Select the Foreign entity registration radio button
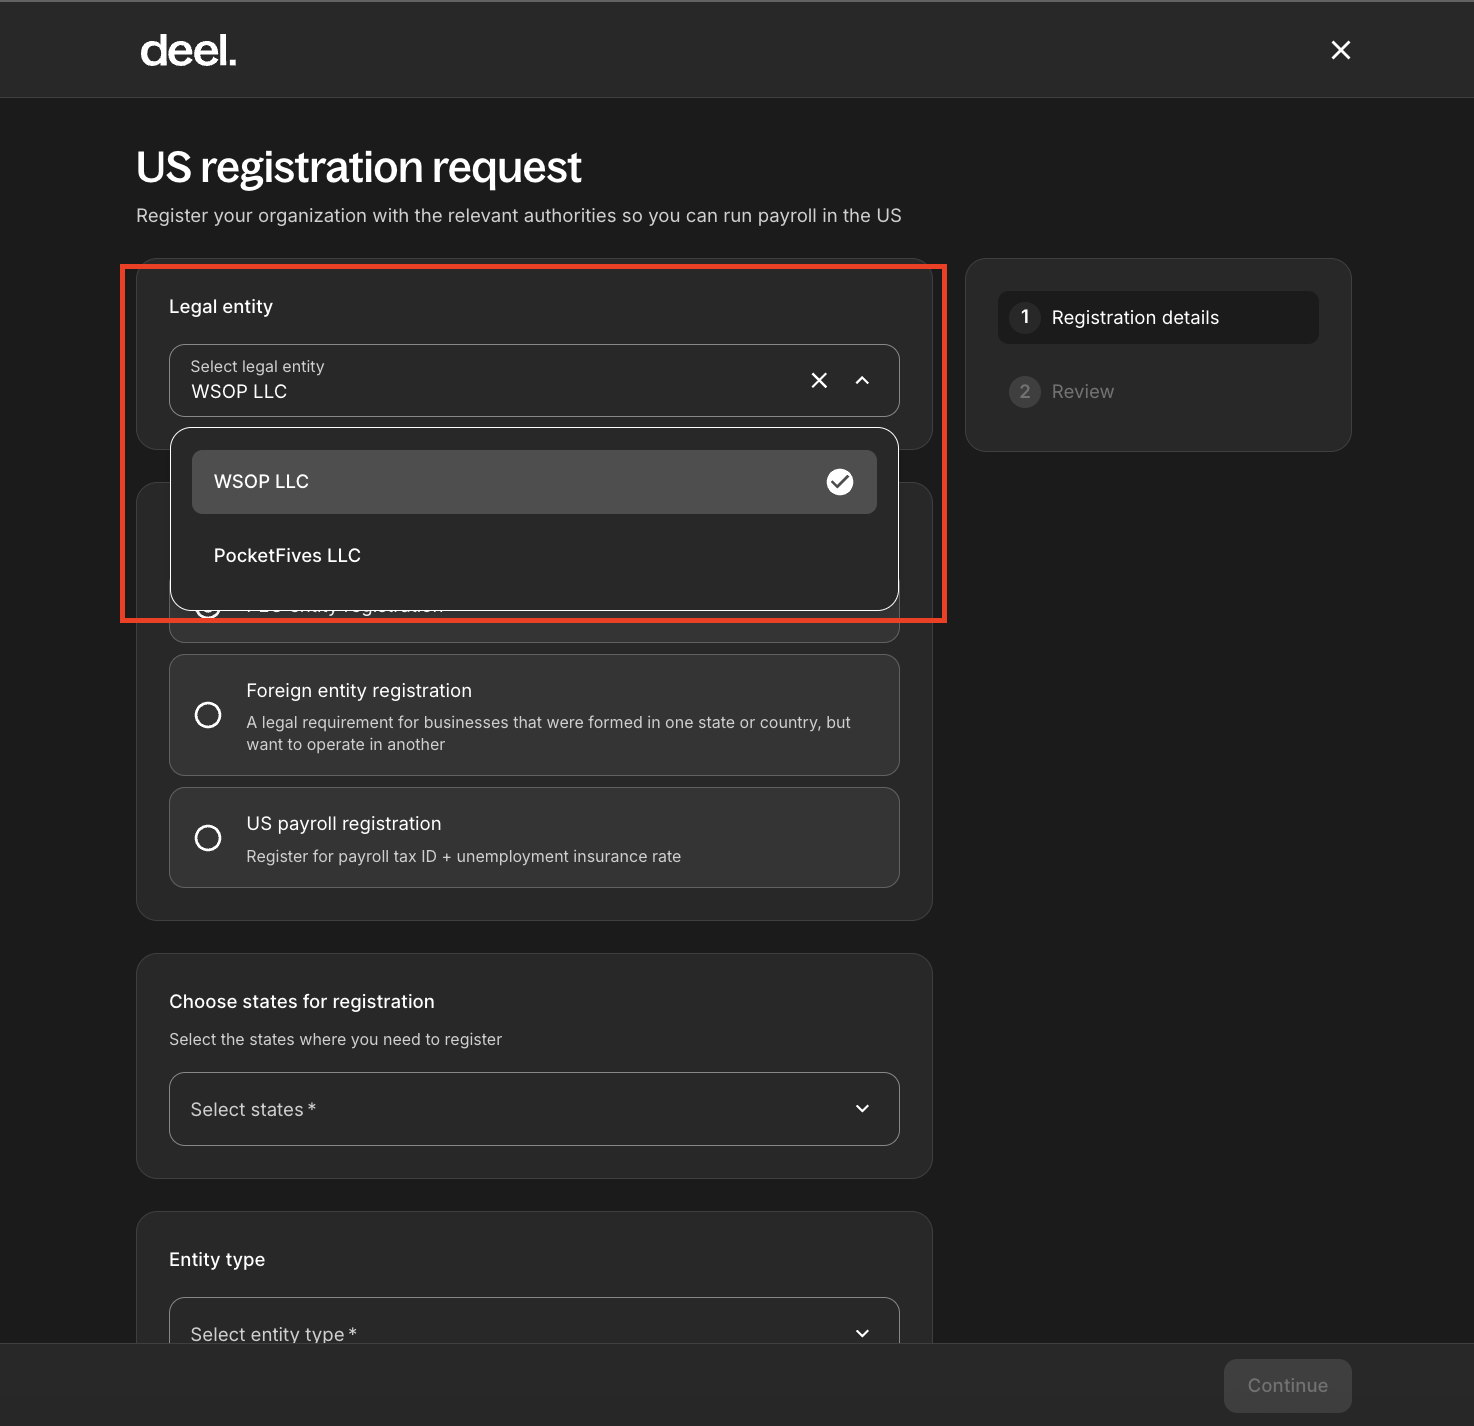 point(208,715)
